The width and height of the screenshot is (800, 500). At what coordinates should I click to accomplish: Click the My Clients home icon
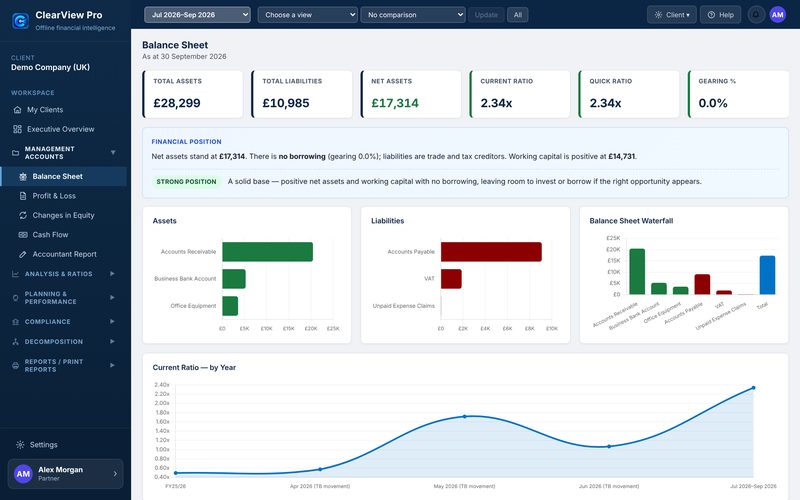[x=17, y=110]
